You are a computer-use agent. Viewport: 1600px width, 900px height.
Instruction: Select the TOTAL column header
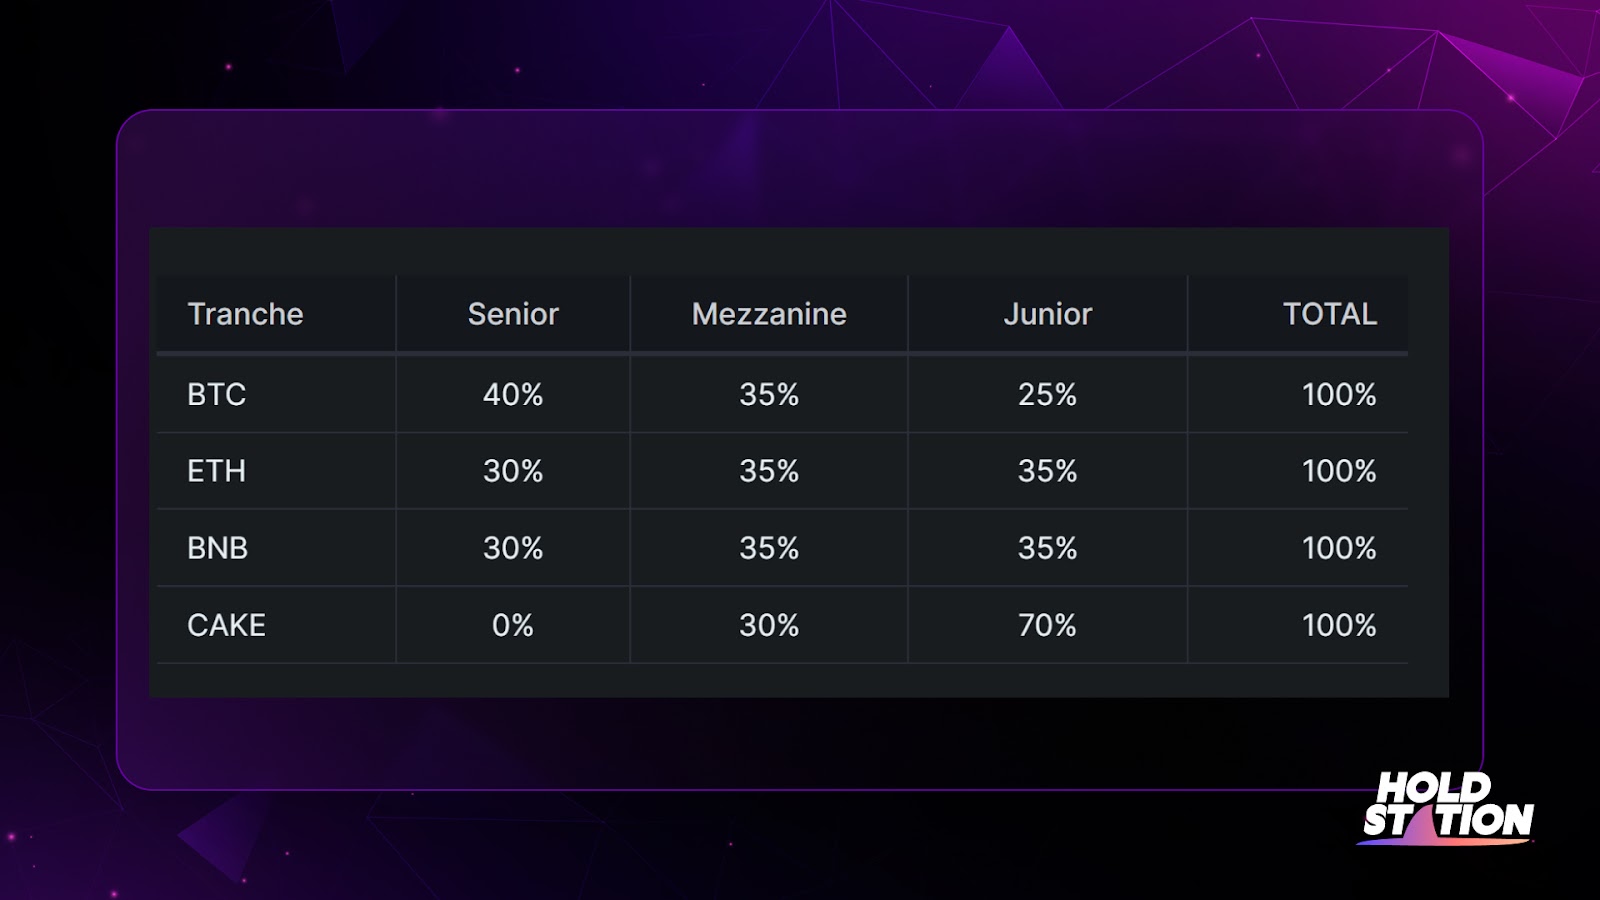[x=1330, y=314]
